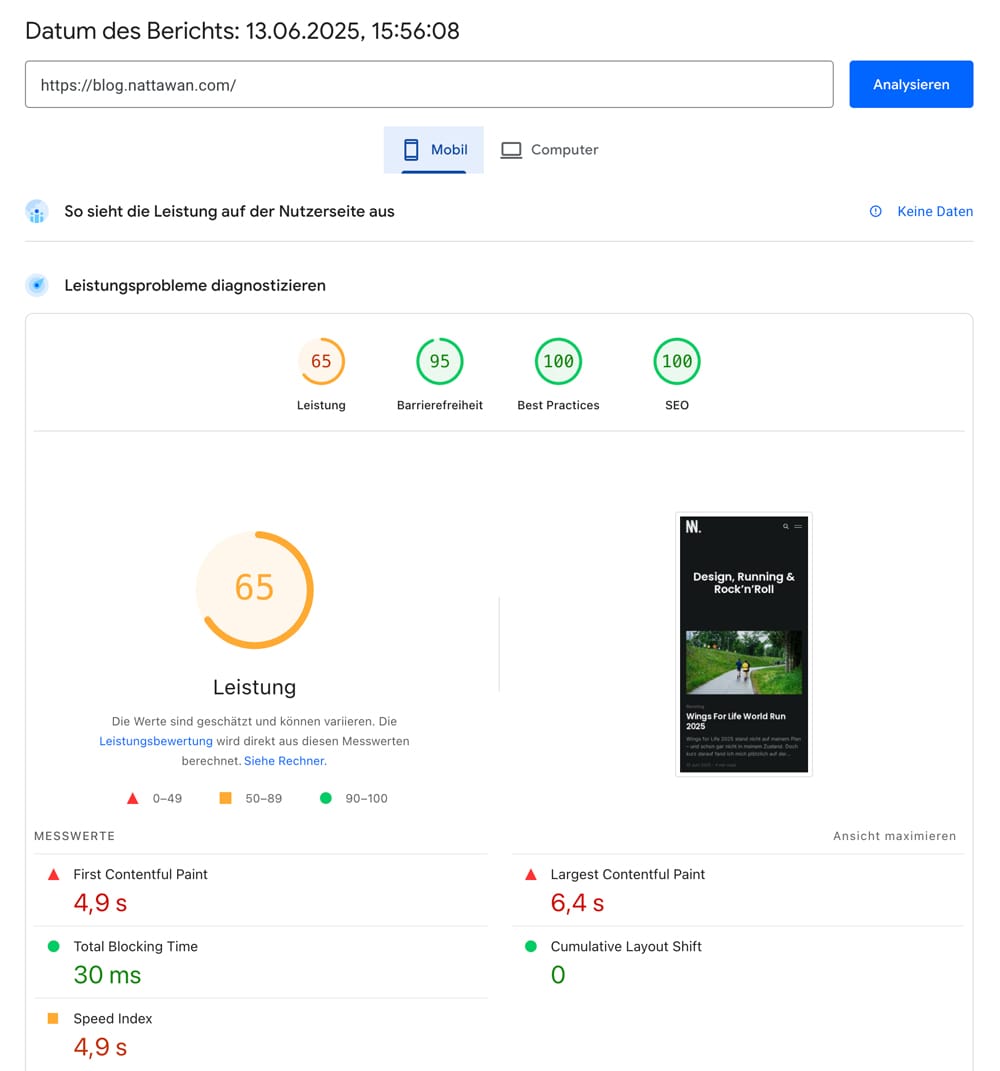Click the SEO category label
This screenshot has height=1071, width=1000.
[677, 405]
